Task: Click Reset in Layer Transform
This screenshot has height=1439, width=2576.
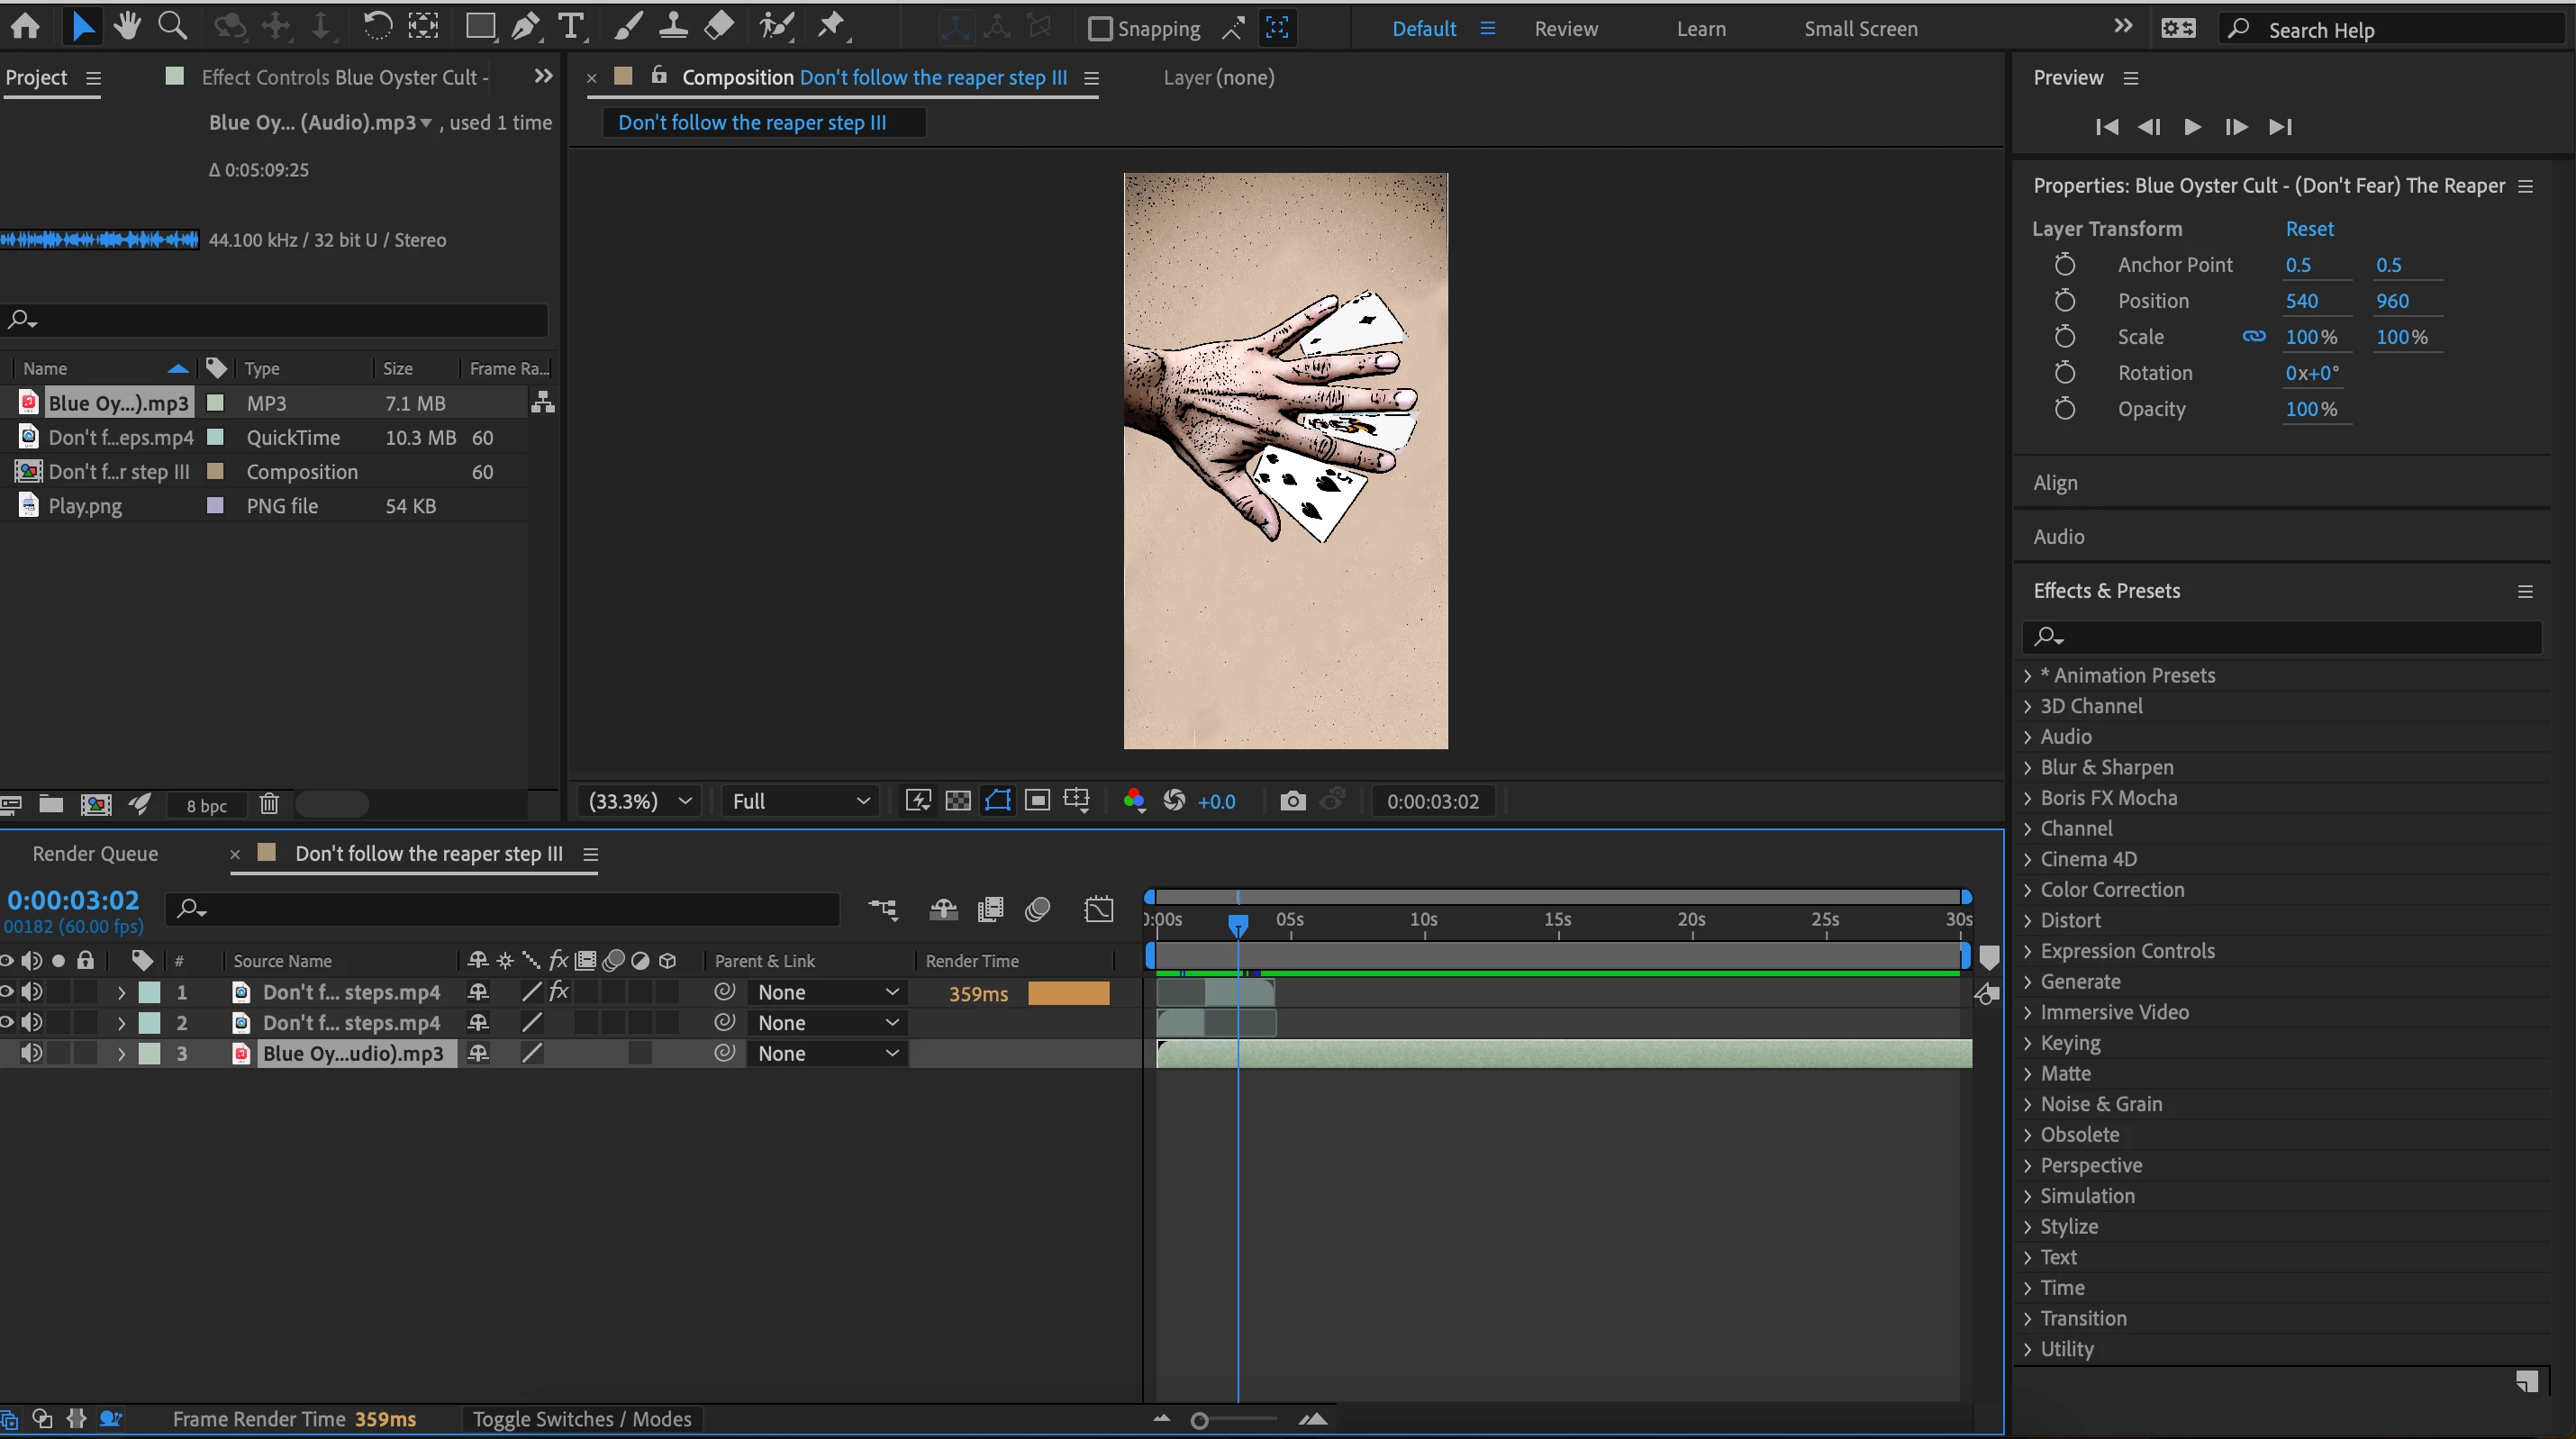Action: click(x=2309, y=229)
